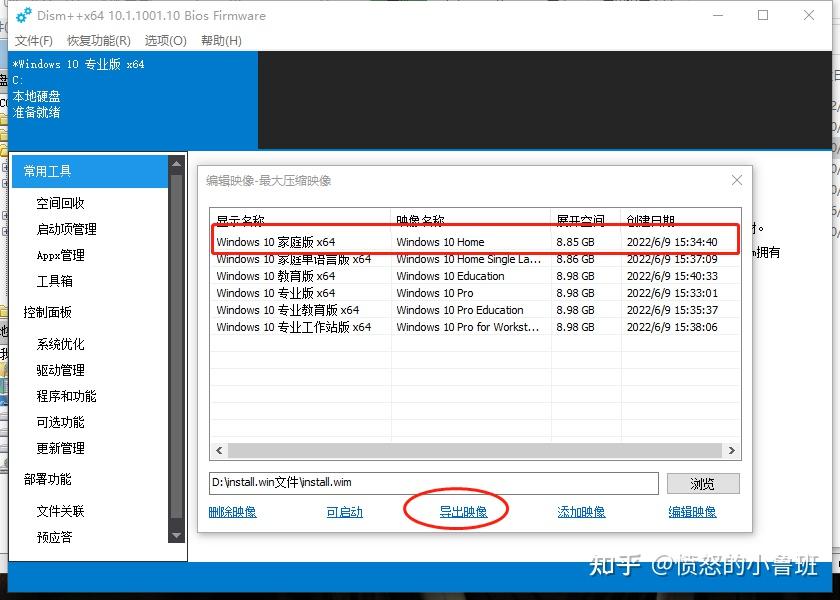
Task: Select the Windows 10 家庭单语言版 x64 row
Action: [x=476, y=259]
